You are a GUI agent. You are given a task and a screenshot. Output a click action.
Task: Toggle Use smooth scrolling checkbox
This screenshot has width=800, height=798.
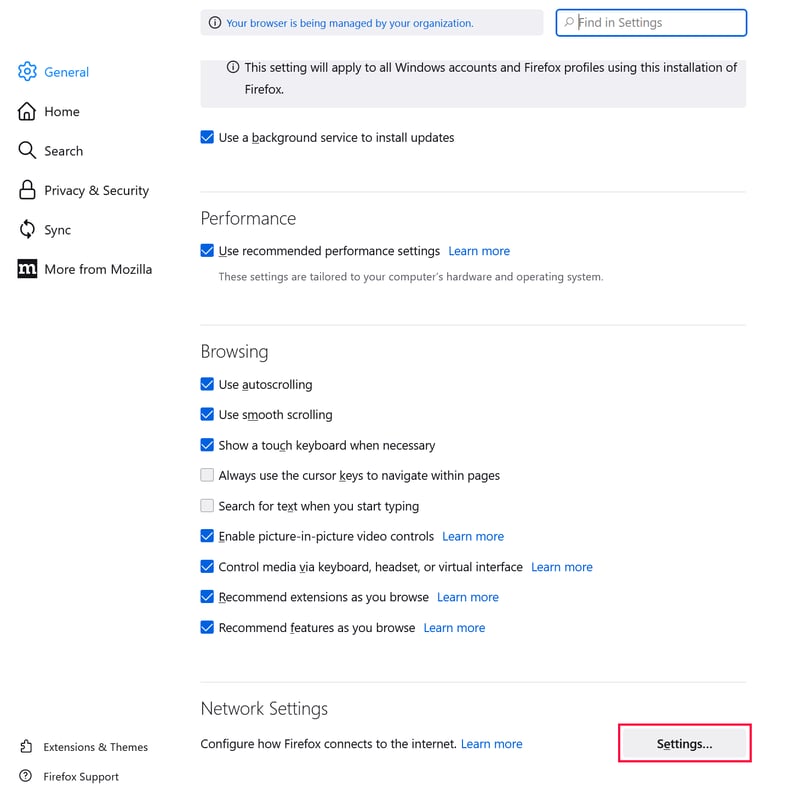click(x=207, y=415)
